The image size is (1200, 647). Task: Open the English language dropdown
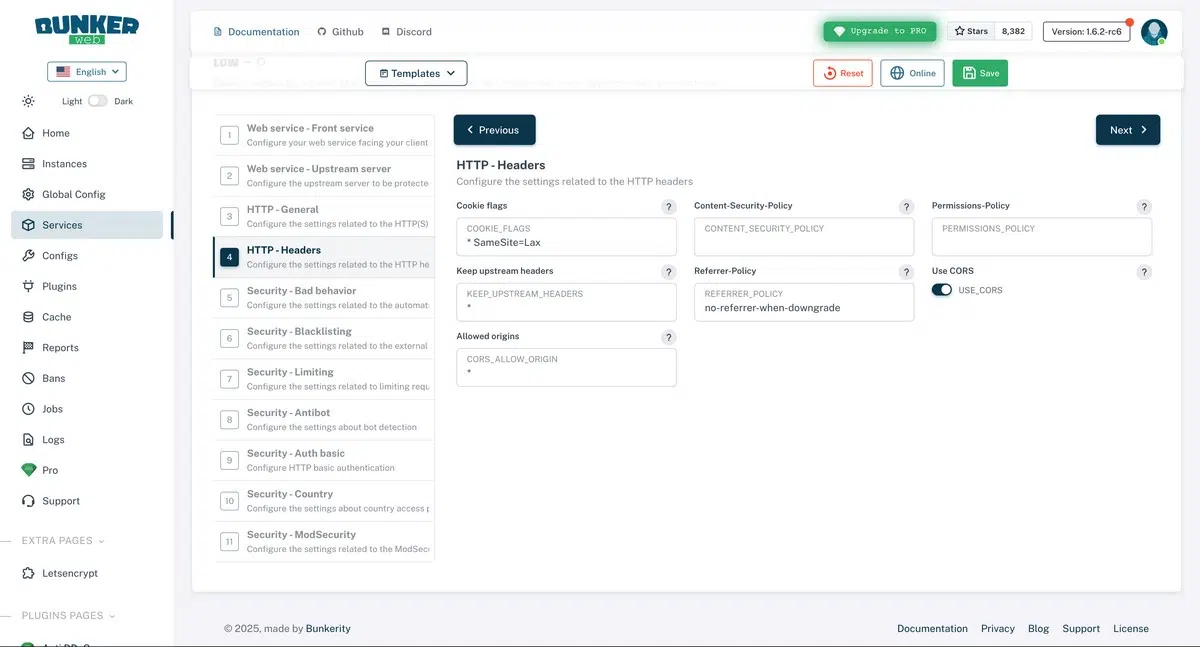[87, 72]
